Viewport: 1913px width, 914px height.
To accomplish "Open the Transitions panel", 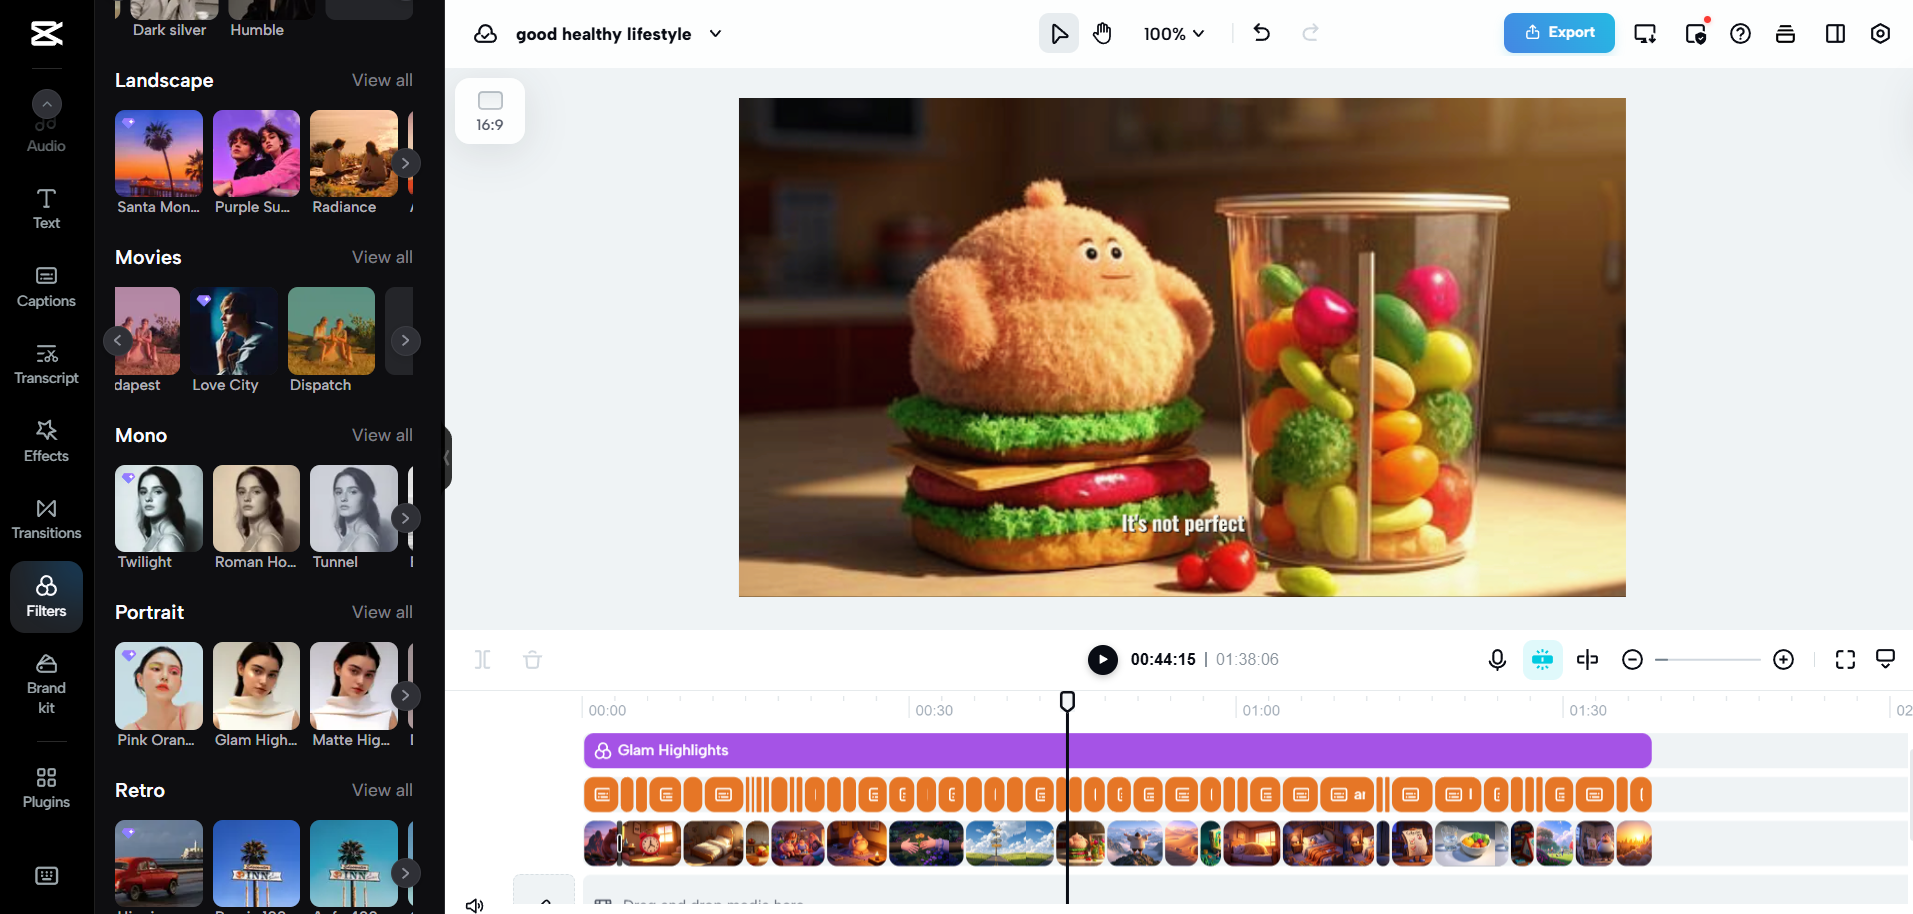I will click(x=46, y=519).
